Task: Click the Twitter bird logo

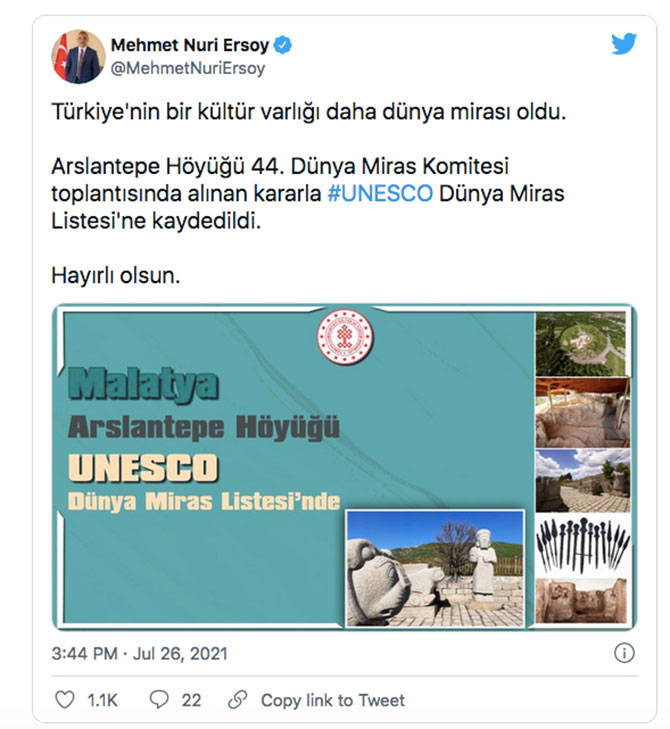Action: (x=624, y=44)
